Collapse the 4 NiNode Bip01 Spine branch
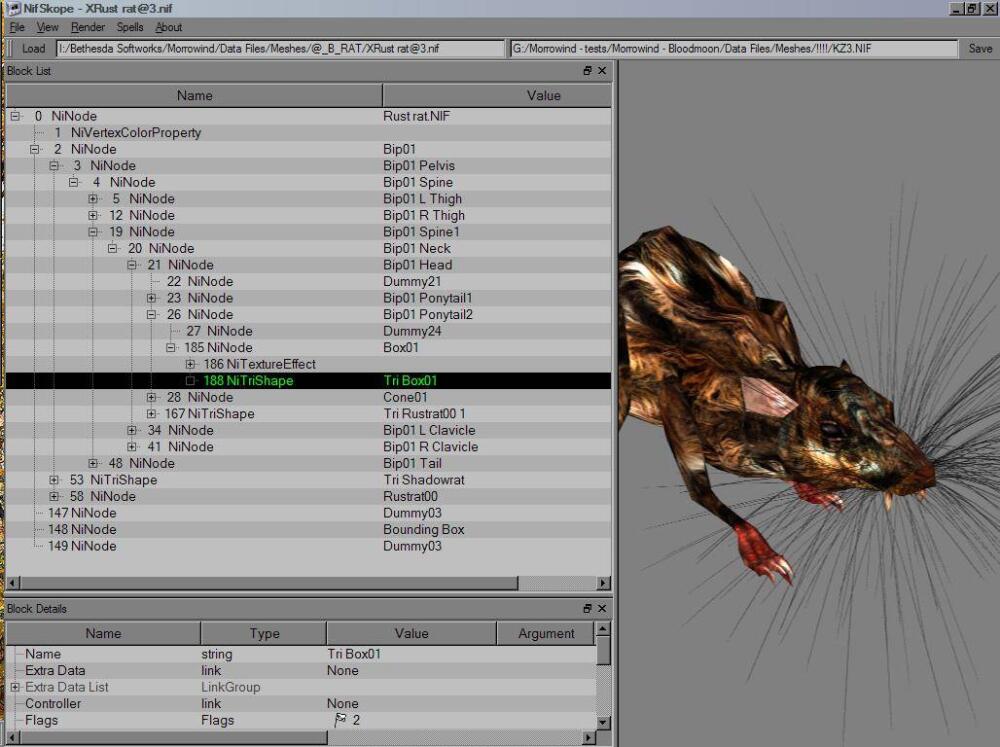The width and height of the screenshot is (1000, 747). tap(74, 182)
